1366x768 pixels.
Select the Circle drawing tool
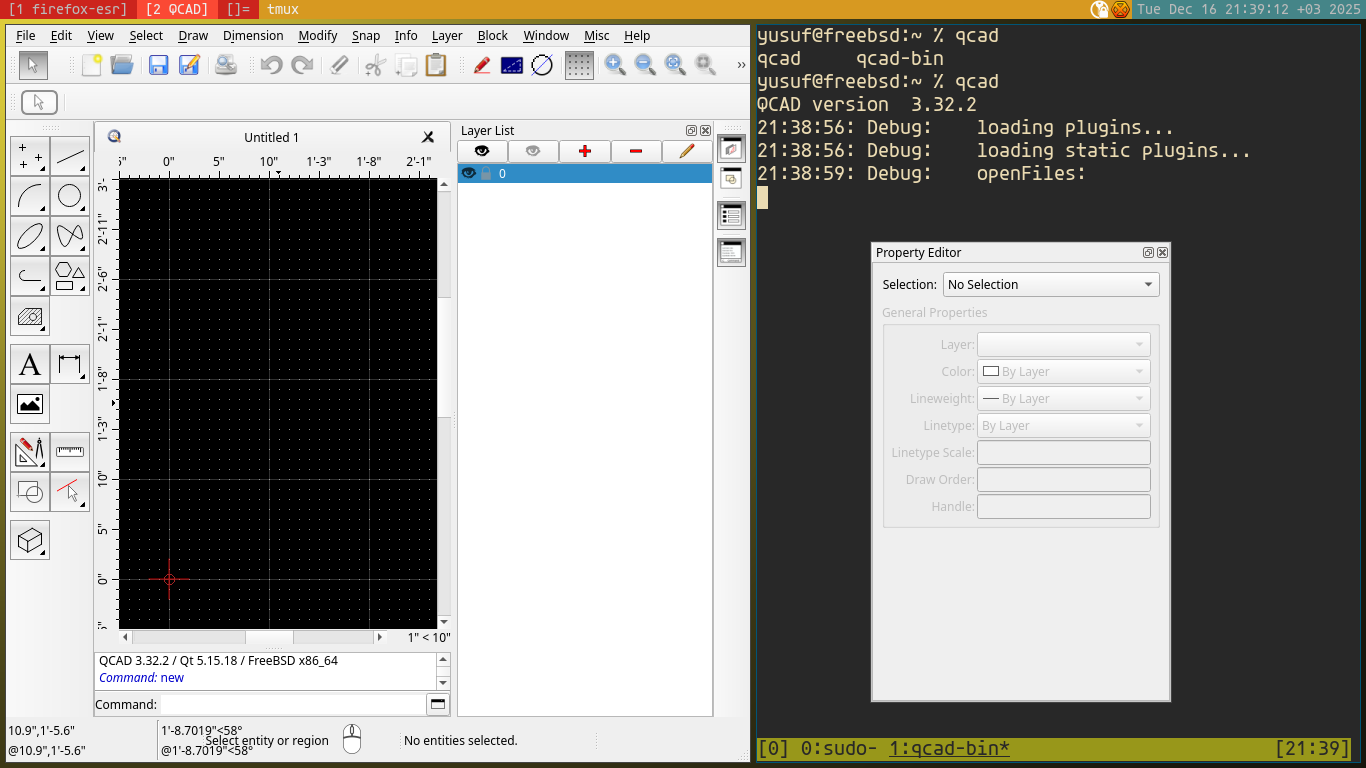pos(69,196)
